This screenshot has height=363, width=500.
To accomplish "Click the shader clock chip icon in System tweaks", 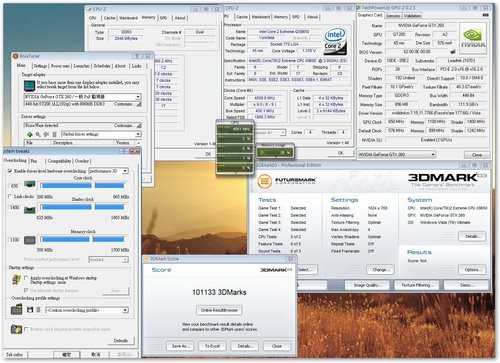I will pos(30,210).
